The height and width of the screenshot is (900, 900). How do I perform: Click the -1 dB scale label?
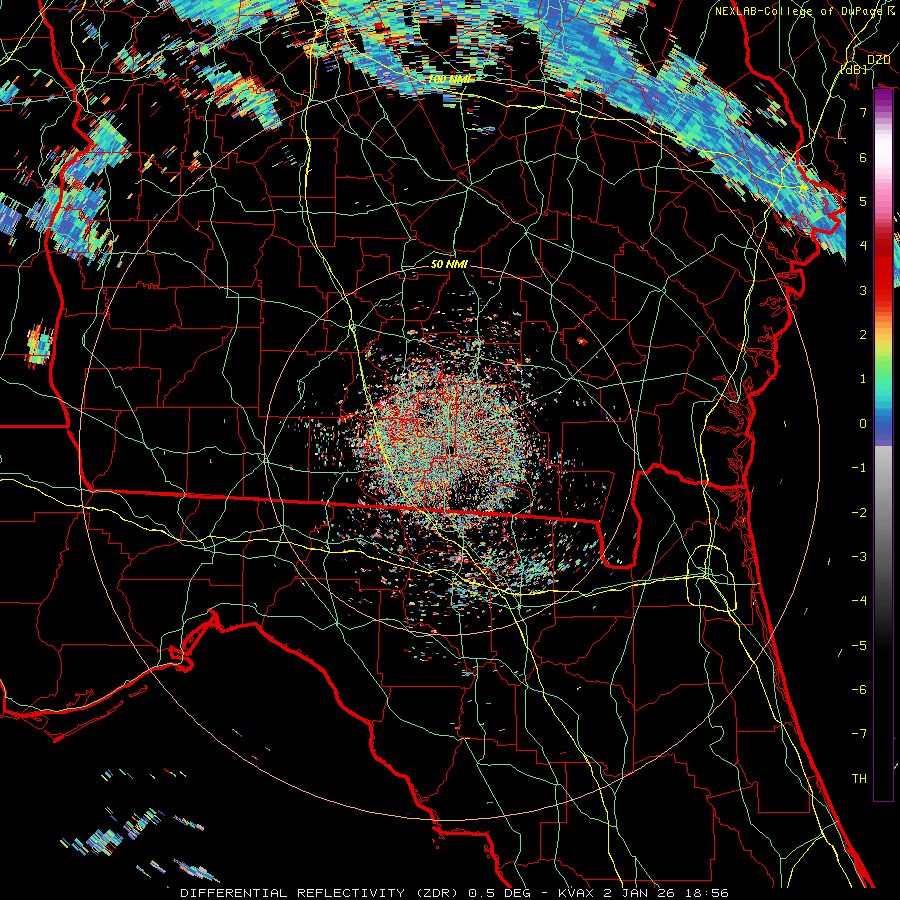pos(859,468)
